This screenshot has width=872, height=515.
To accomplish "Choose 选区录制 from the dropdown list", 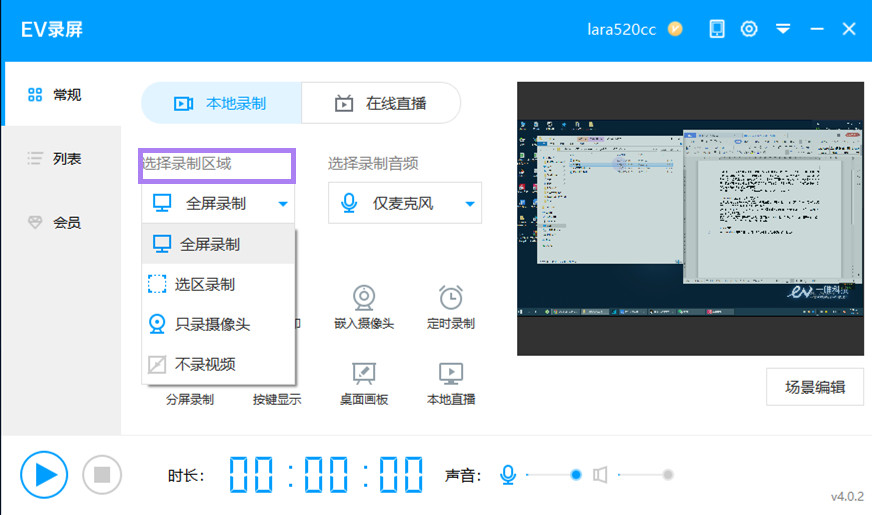I will pos(218,284).
